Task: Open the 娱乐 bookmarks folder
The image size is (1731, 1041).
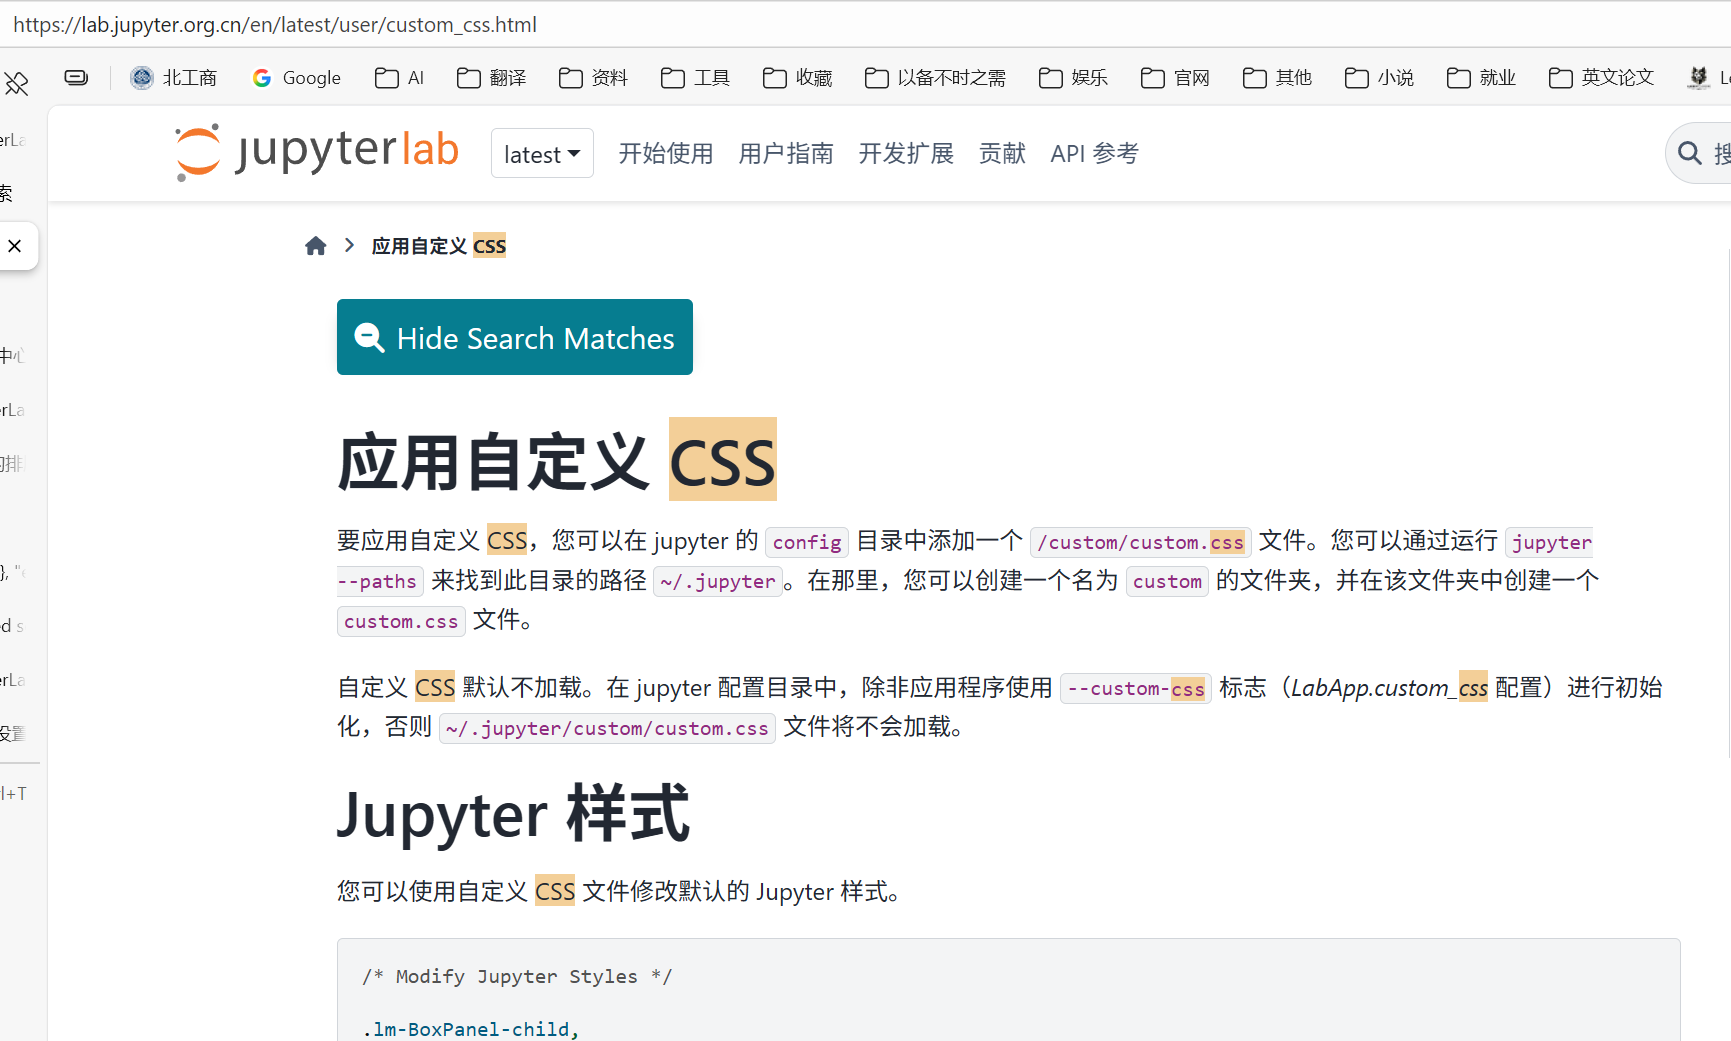Action: pyautogui.click(x=1074, y=78)
